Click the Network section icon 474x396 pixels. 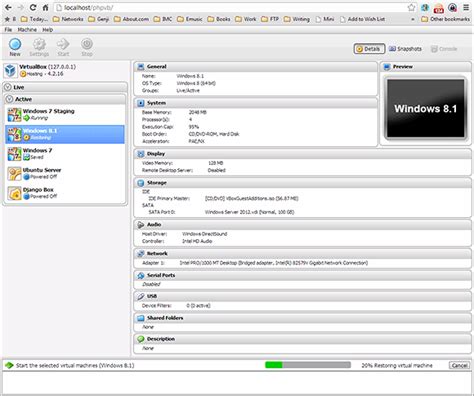pos(141,254)
